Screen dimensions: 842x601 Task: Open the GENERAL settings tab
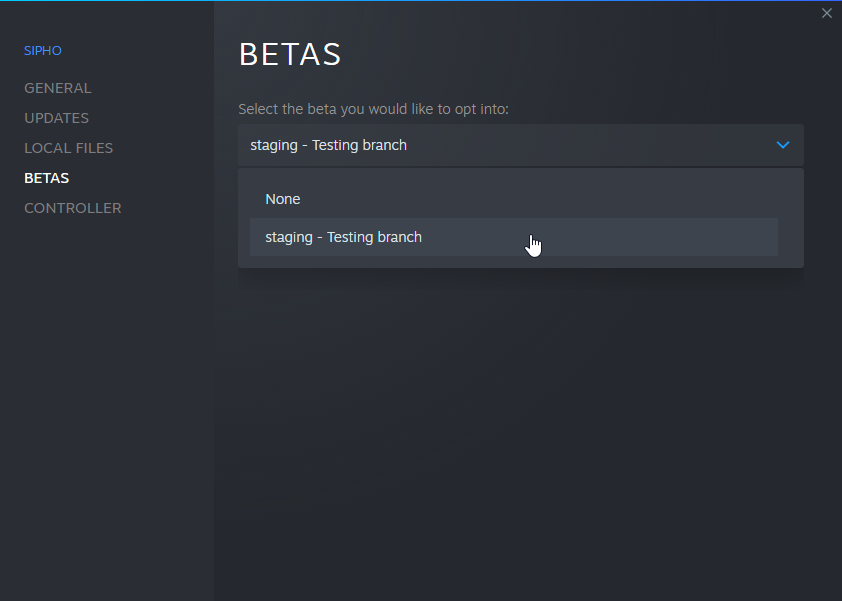pyautogui.click(x=57, y=88)
